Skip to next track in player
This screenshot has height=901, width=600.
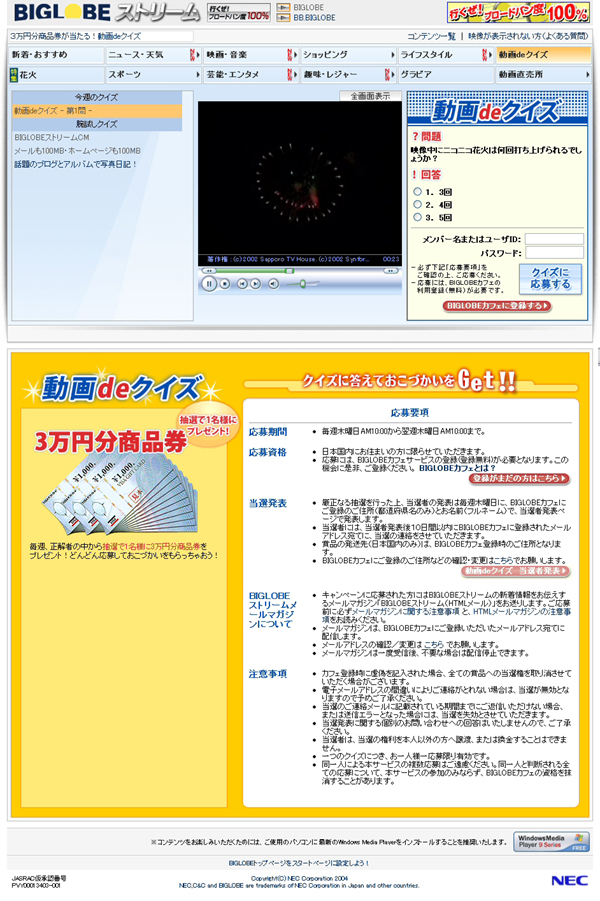pos(255,284)
